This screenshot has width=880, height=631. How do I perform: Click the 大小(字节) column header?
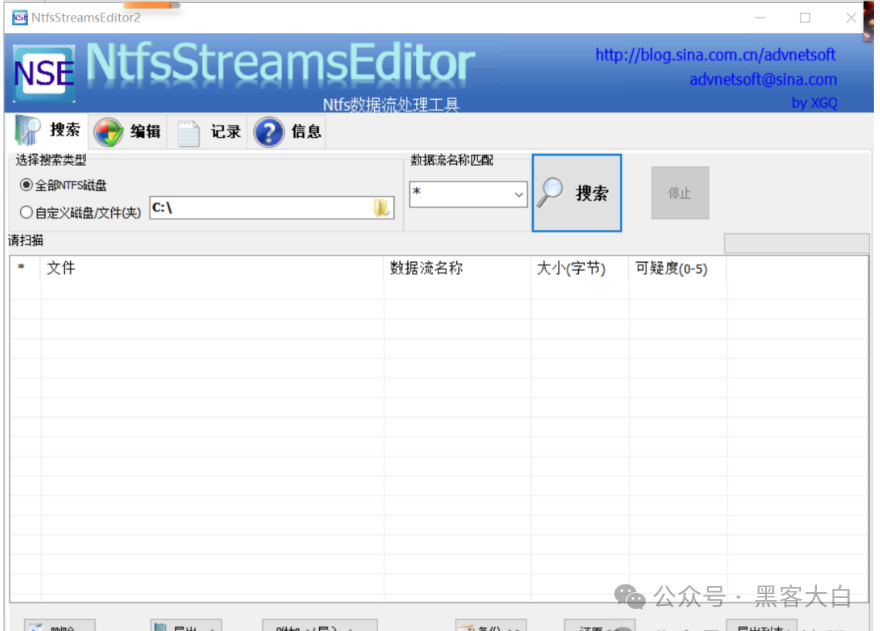click(580, 268)
